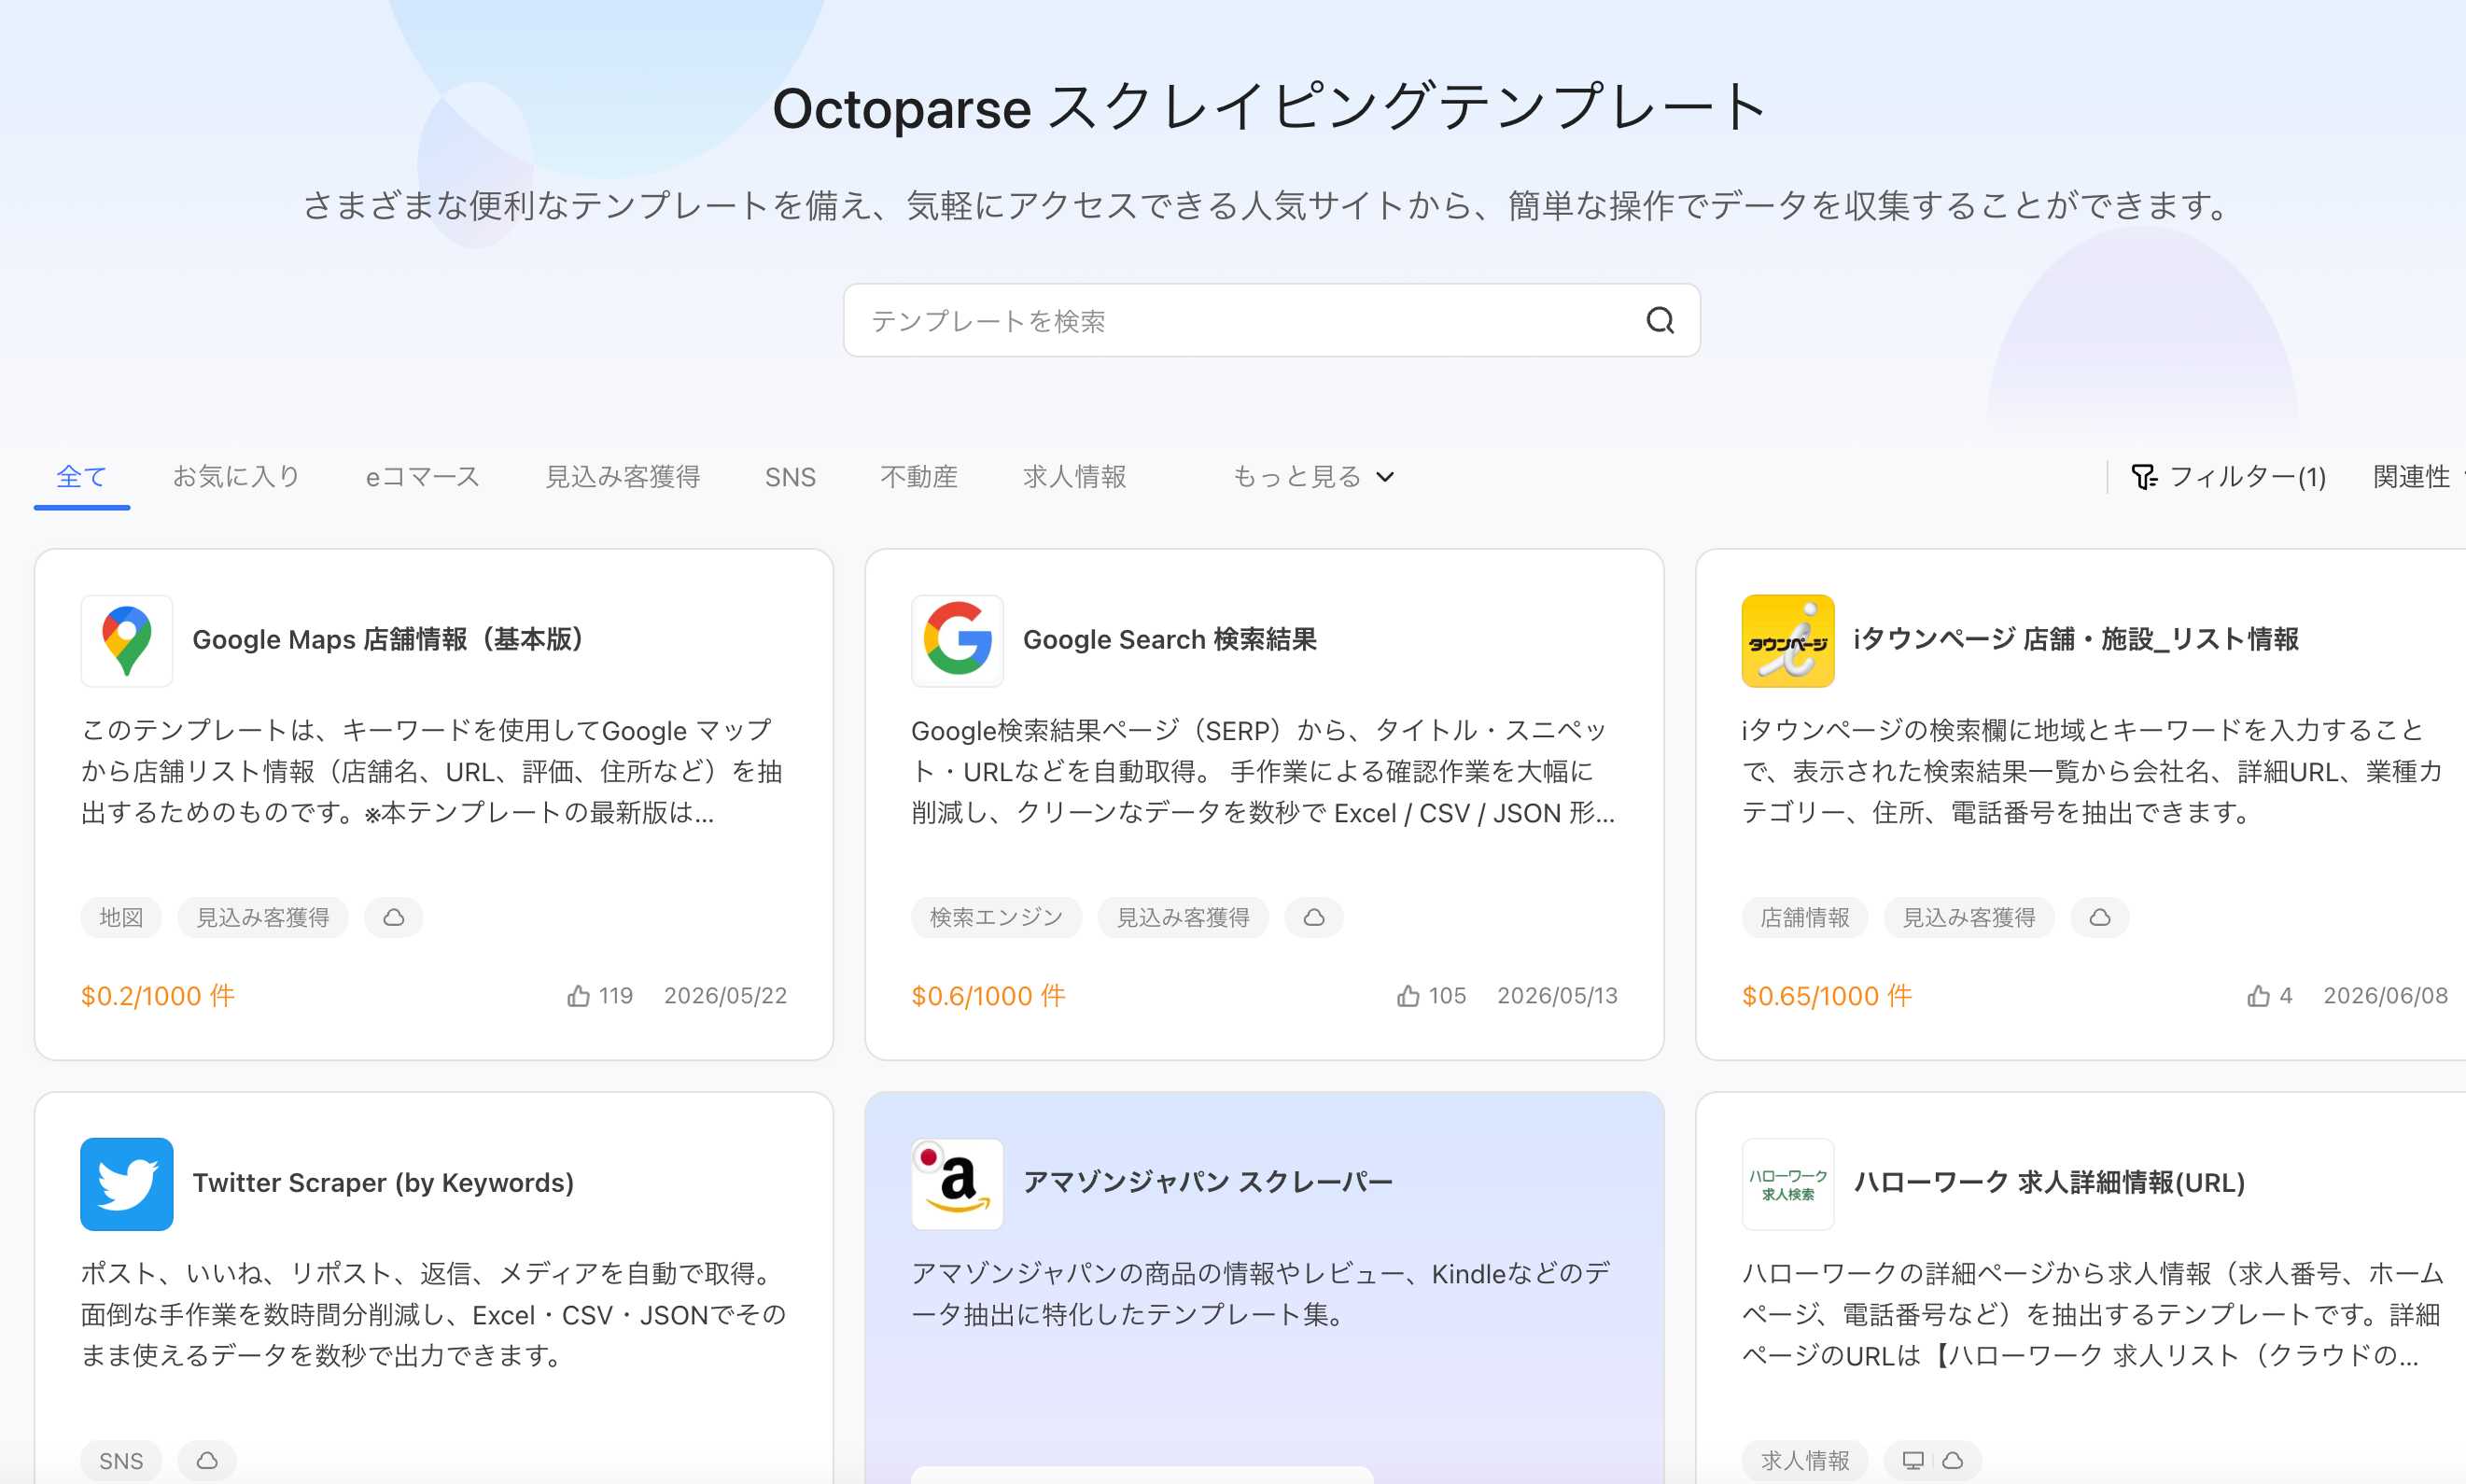
Task: Click the 検索エンジン tag
Action: (996, 917)
